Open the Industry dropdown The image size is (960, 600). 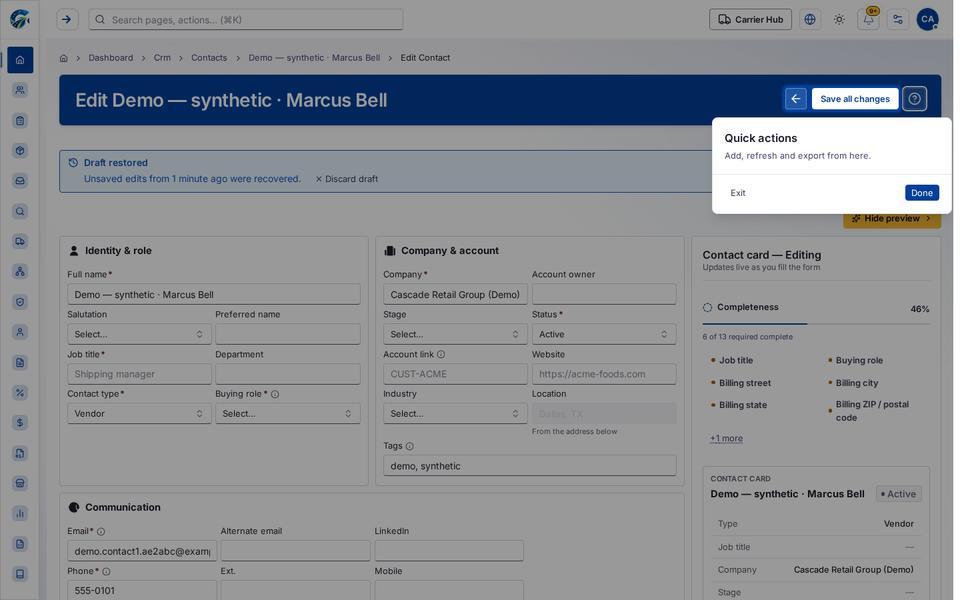pos(455,414)
